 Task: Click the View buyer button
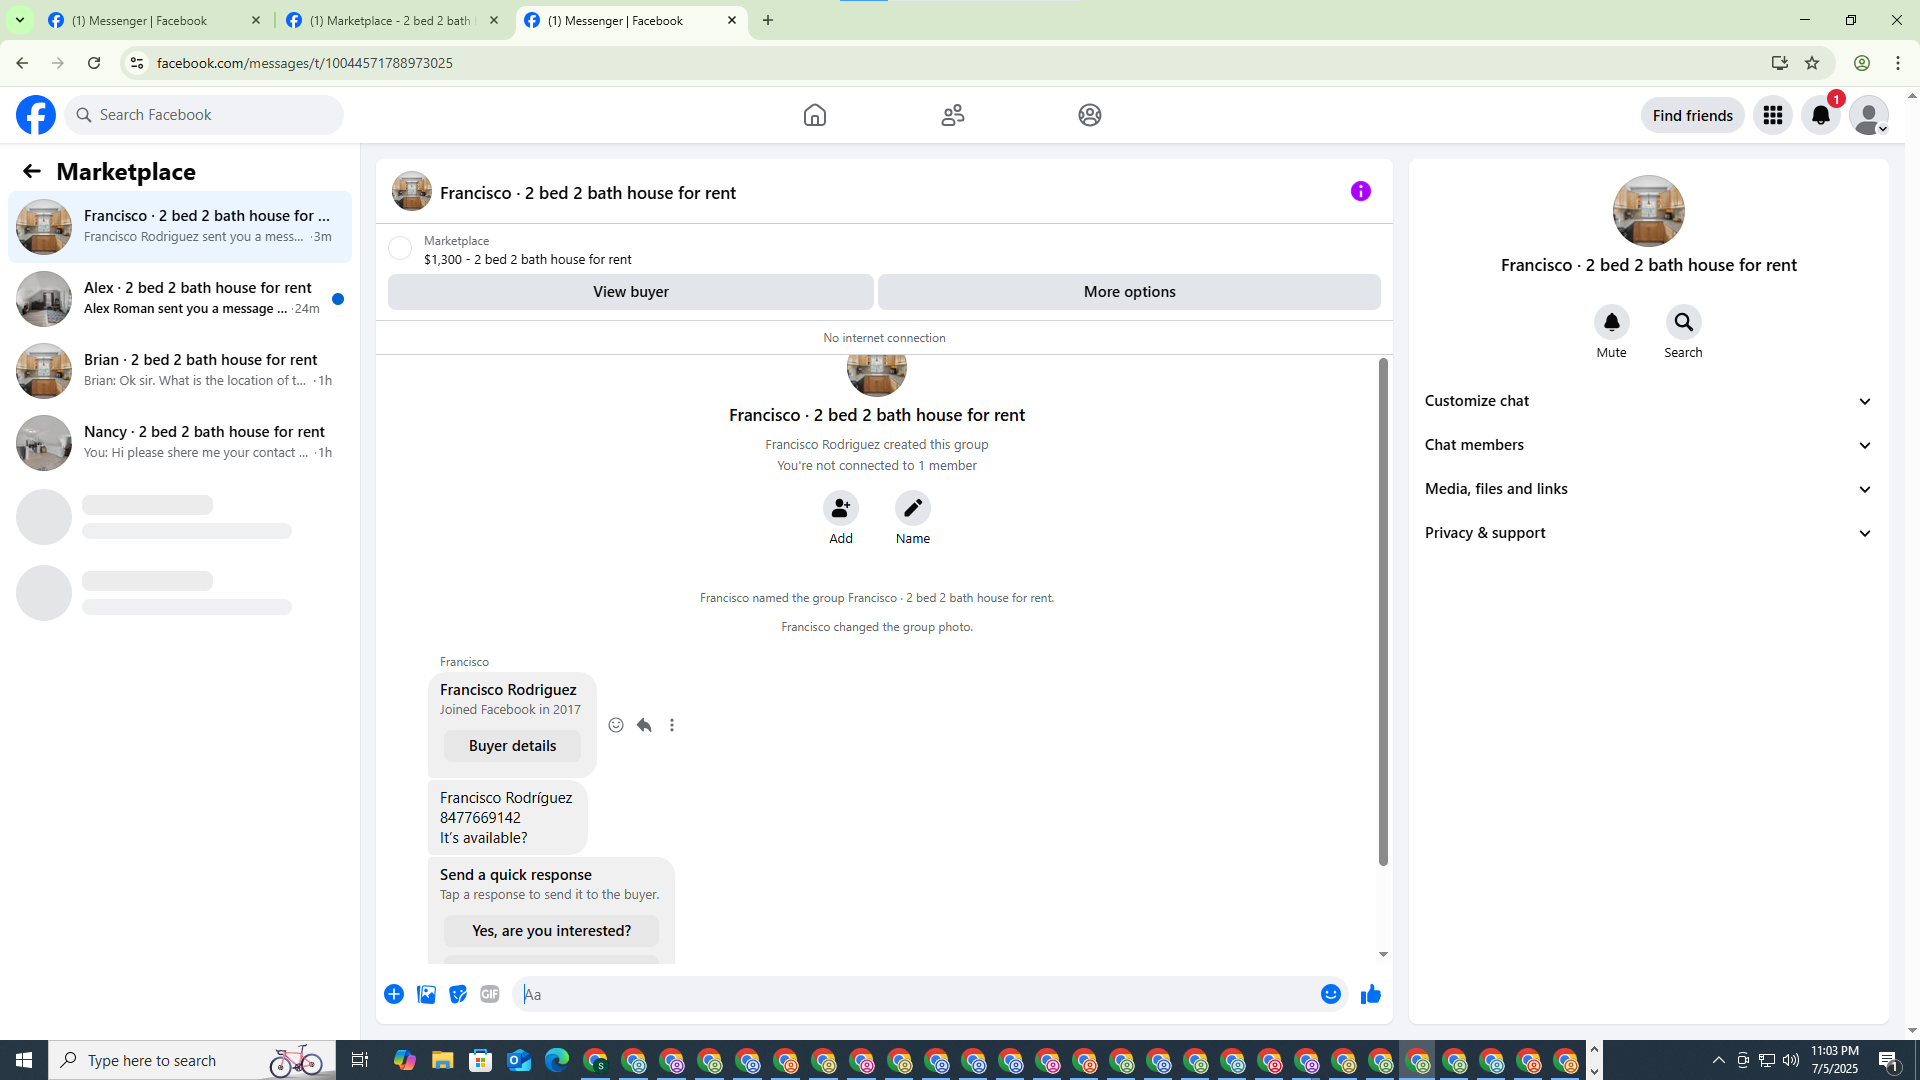[630, 292]
